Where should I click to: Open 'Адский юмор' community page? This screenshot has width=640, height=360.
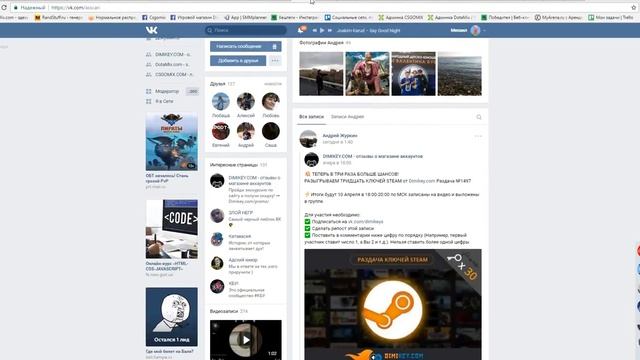tap(243, 260)
